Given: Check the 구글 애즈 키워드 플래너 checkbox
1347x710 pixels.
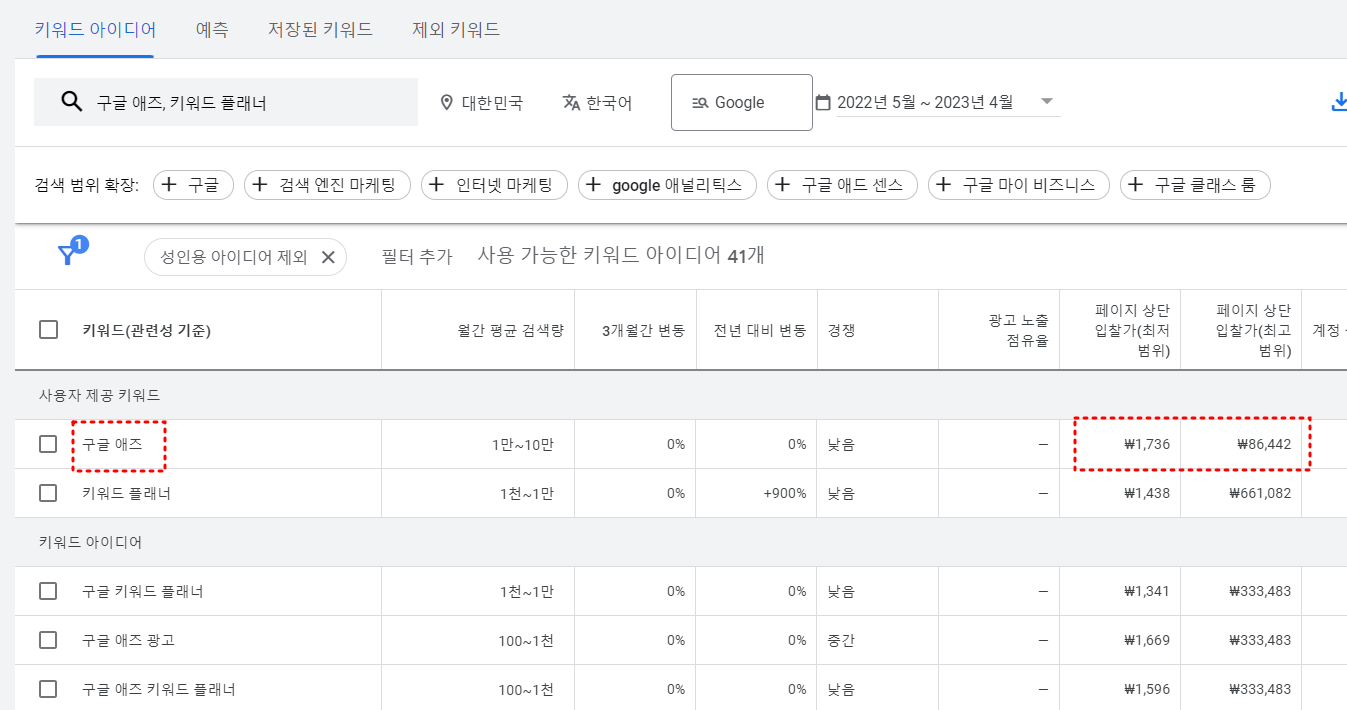Looking at the screenshot, I should click(48, 689).
